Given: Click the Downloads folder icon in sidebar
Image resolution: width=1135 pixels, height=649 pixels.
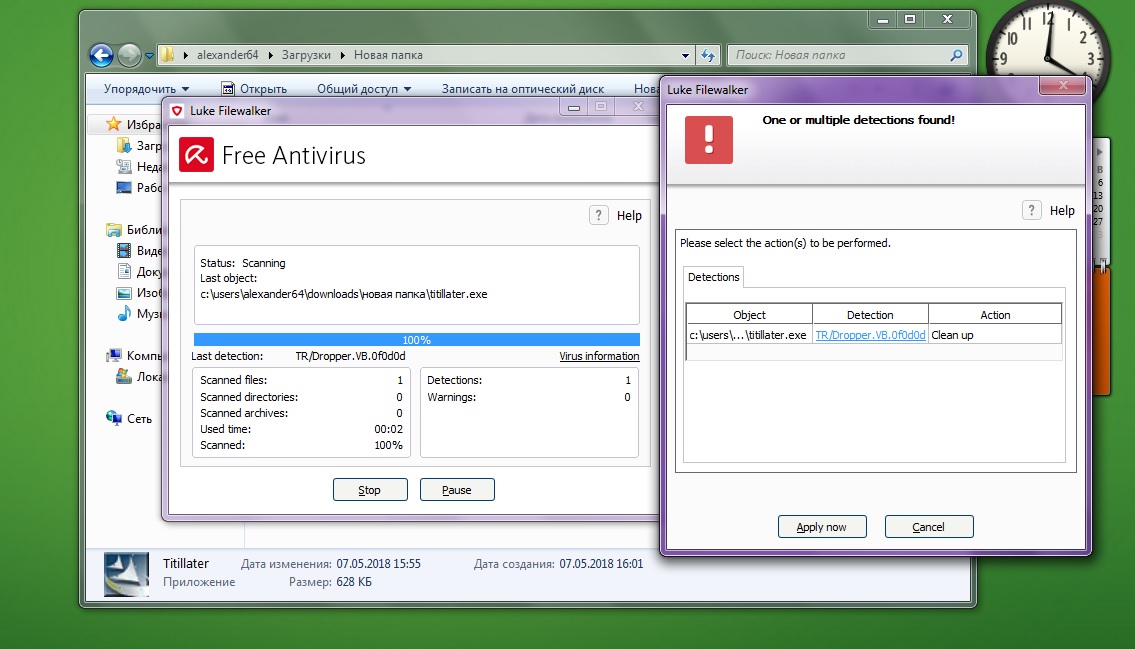Looking at the screenshot, I should click(124, 145).
